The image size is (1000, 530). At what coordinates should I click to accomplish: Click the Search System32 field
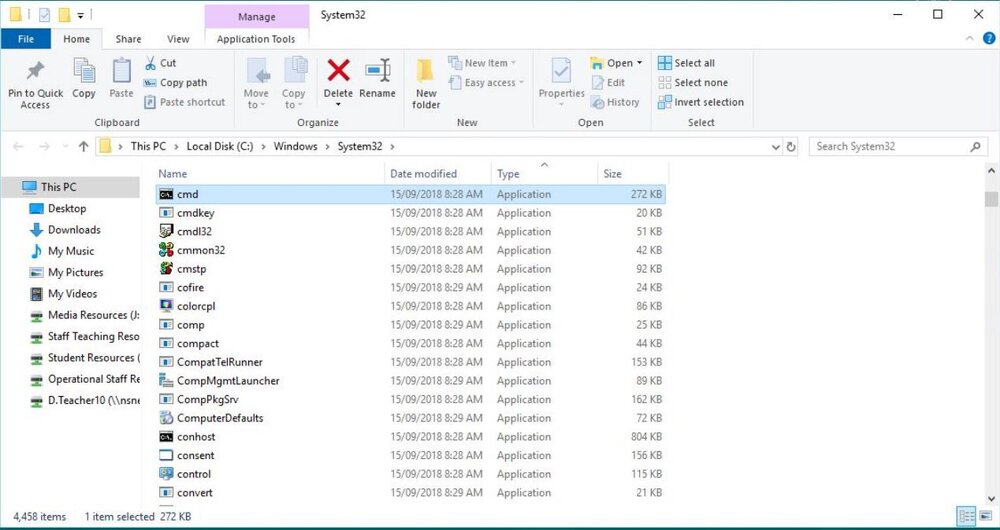[x=899, y=146]
